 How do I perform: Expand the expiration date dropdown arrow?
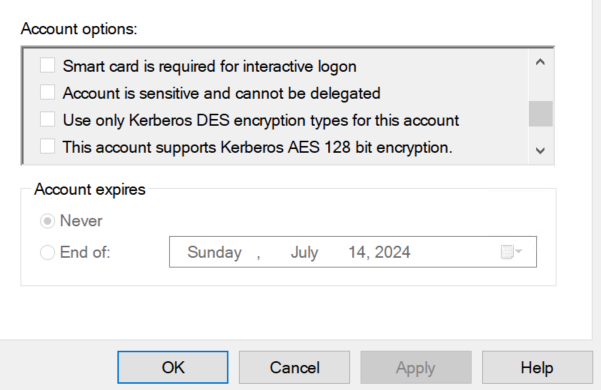pos(519,252)
